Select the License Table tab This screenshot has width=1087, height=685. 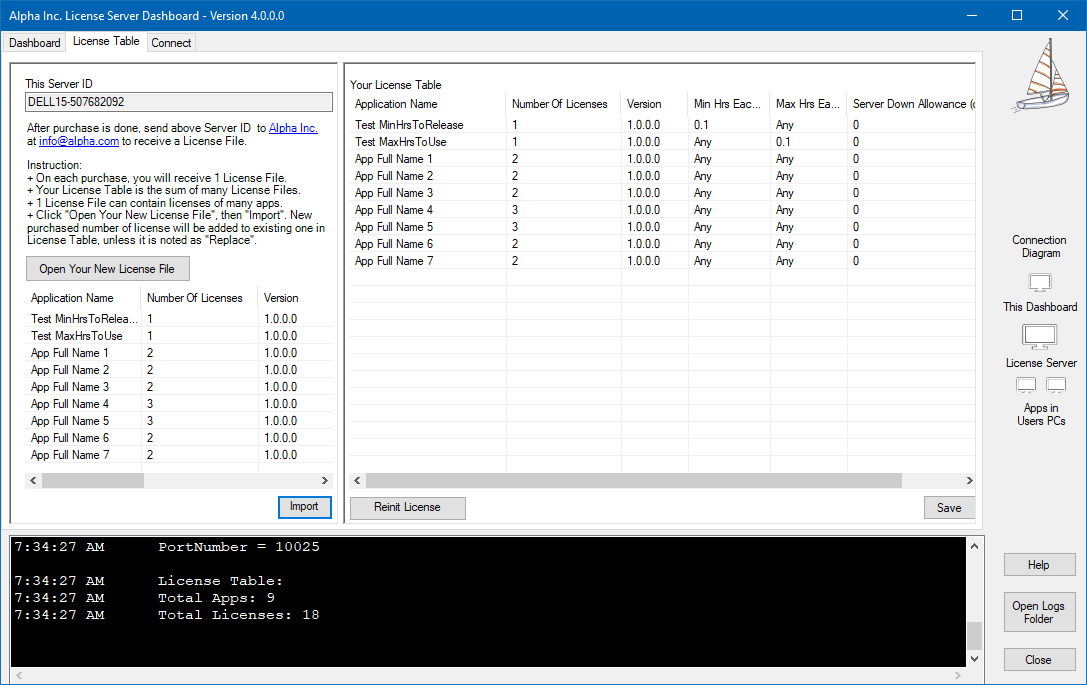pos(106,42)
